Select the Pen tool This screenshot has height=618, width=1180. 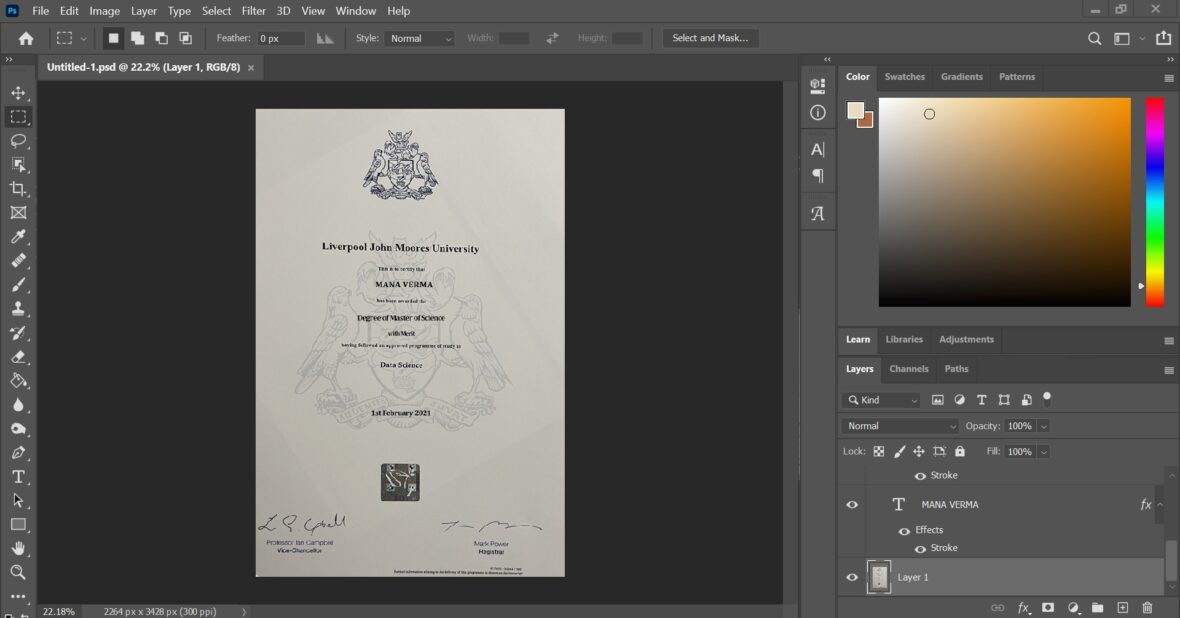pyautogui.click(x=18, y=452)
